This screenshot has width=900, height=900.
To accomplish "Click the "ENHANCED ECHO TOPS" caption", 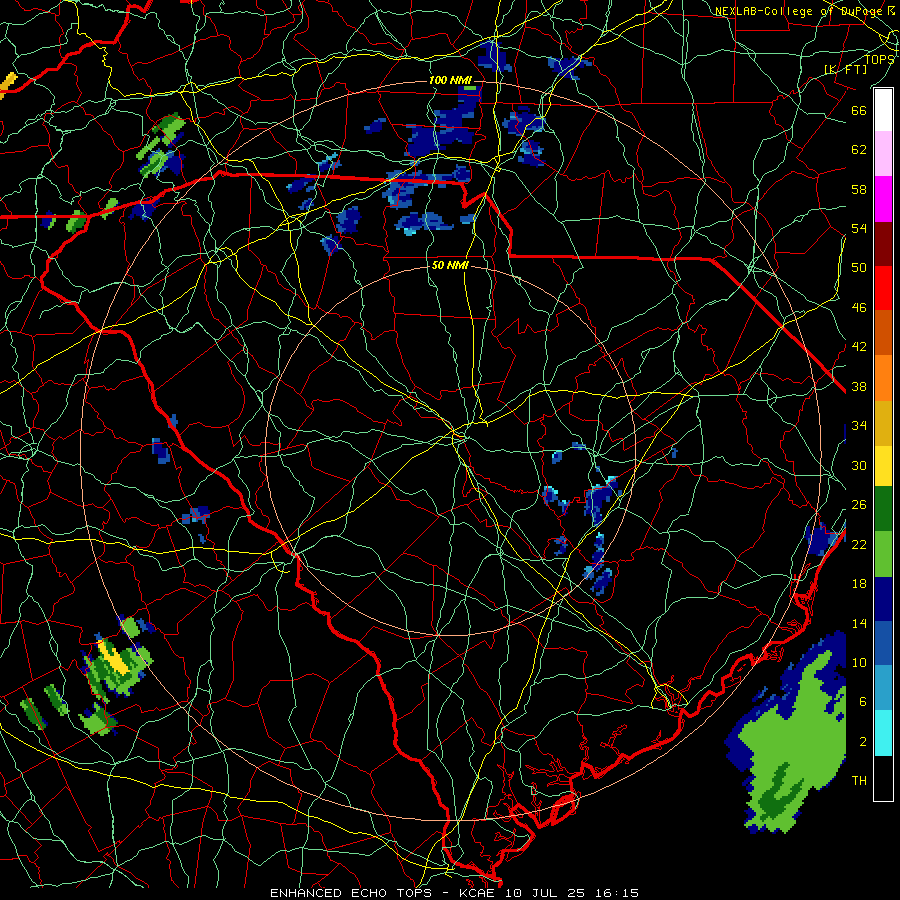I will (350, 893).
